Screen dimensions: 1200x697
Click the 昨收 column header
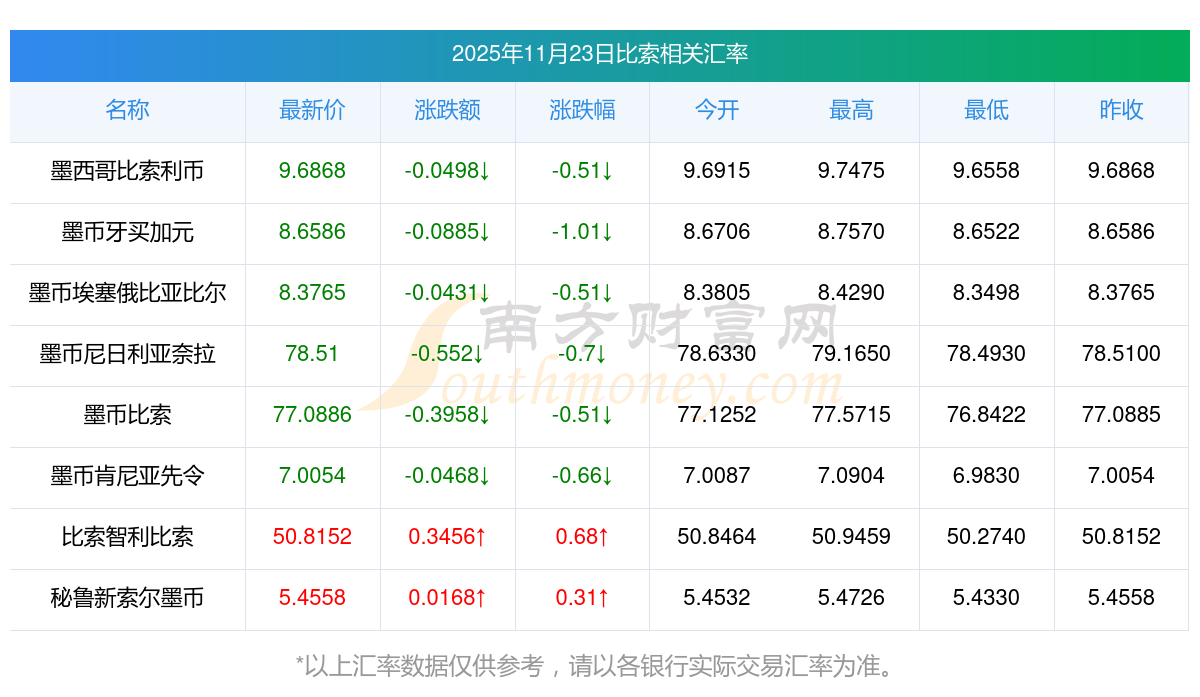point(1122,110)
